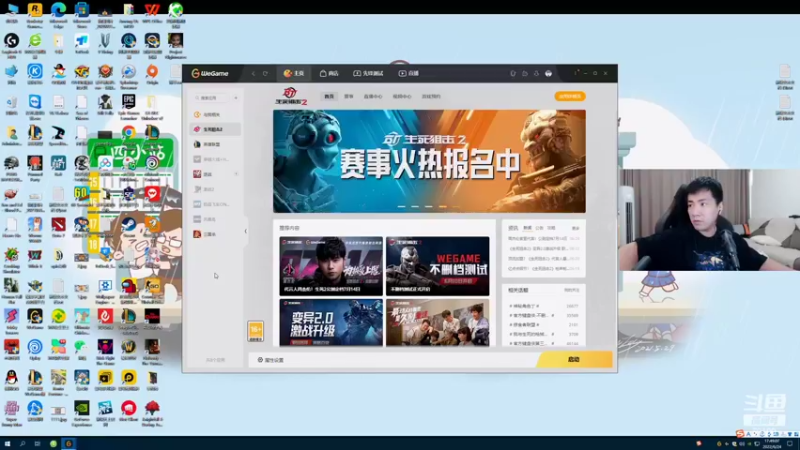
Task: Click the orange pill button at the page's top right
Action: (x=570, y=96)
